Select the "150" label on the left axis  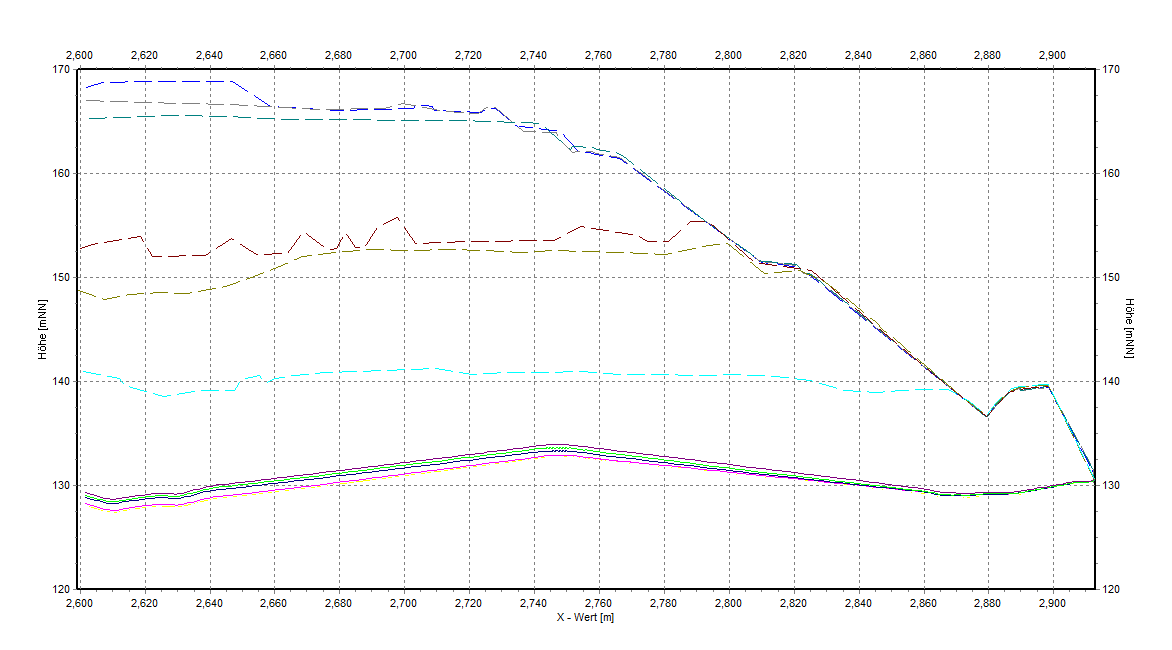click(61, 277)
